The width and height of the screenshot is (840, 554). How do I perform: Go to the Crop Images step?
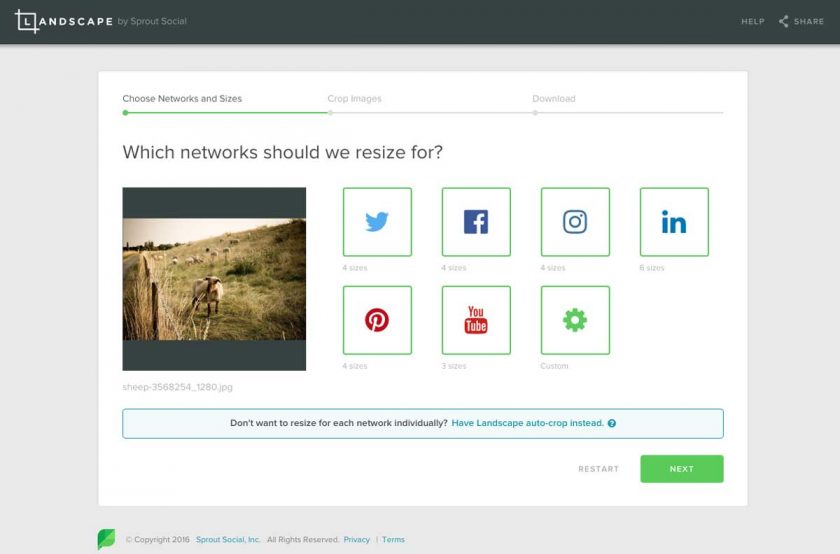355,99
